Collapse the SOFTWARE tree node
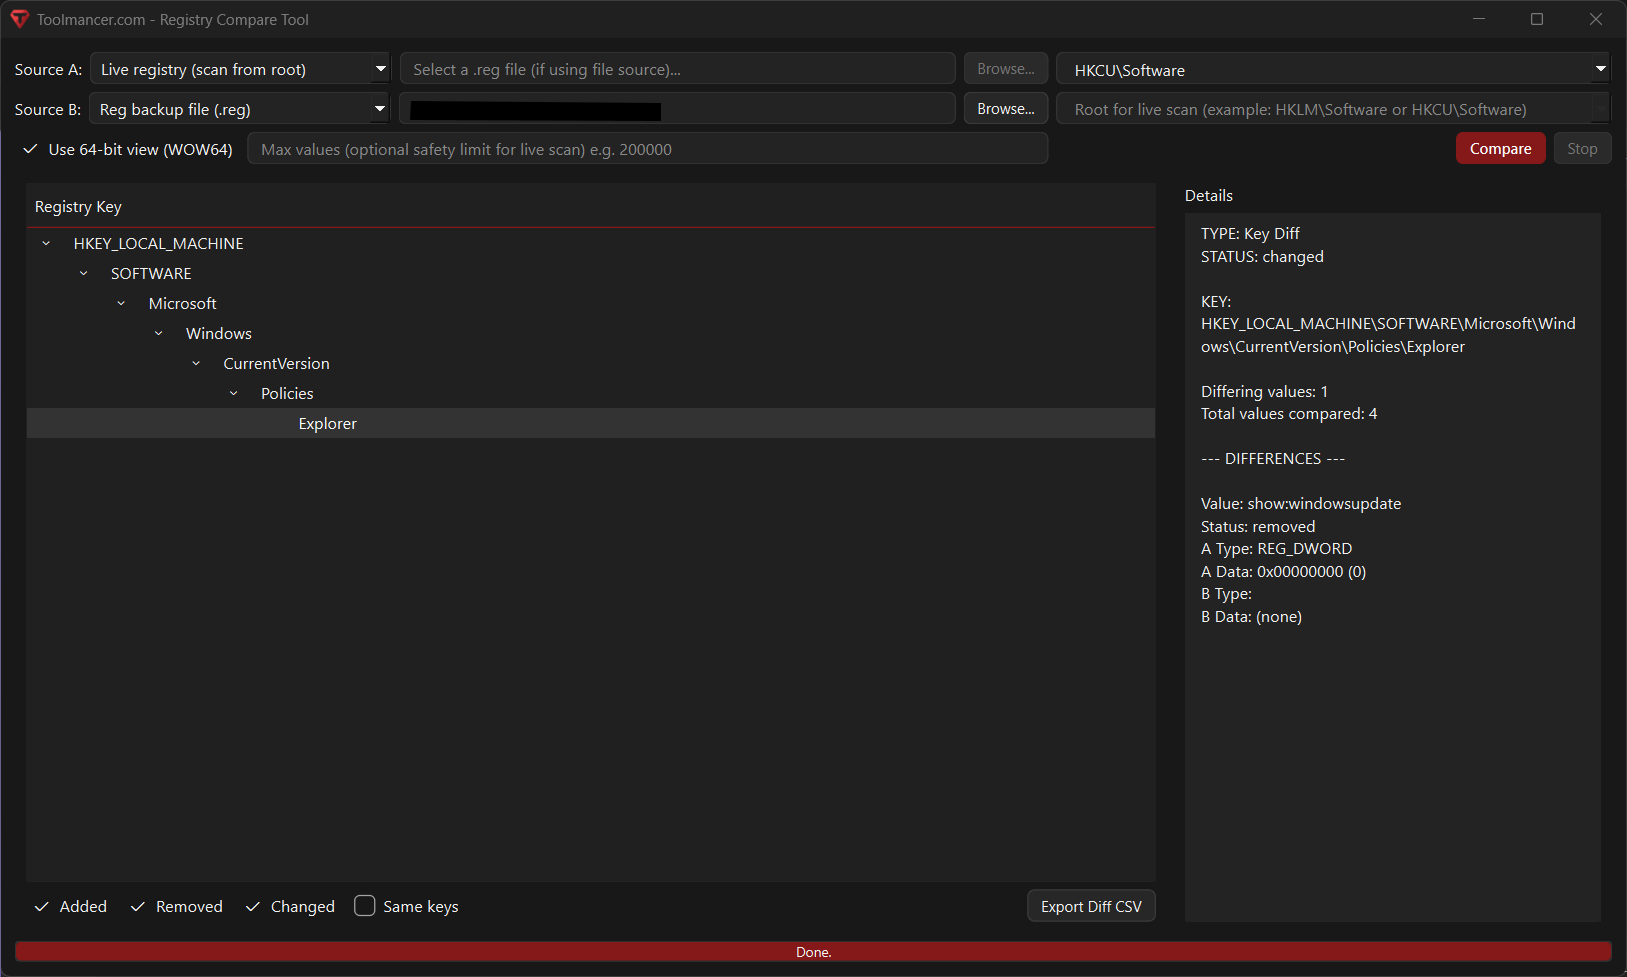This screenshot has width=1627, height=977. coord(84,273)
